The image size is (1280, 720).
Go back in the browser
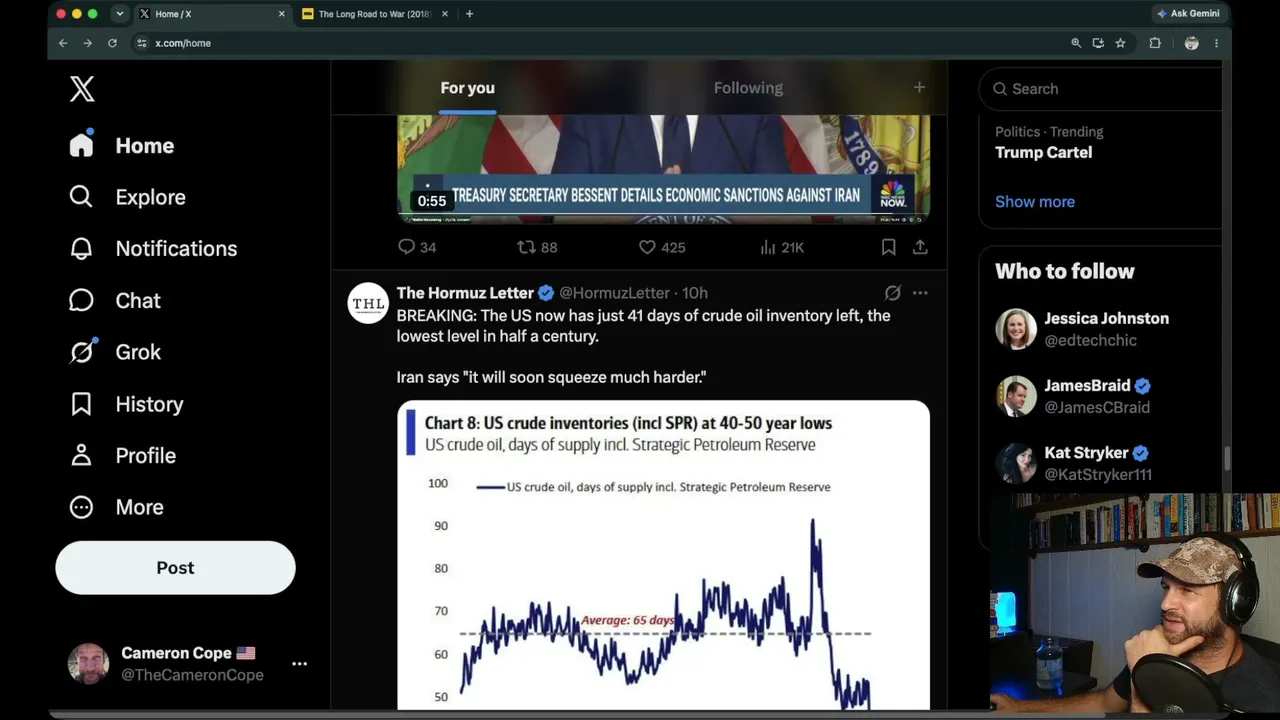tap(63, 43)
